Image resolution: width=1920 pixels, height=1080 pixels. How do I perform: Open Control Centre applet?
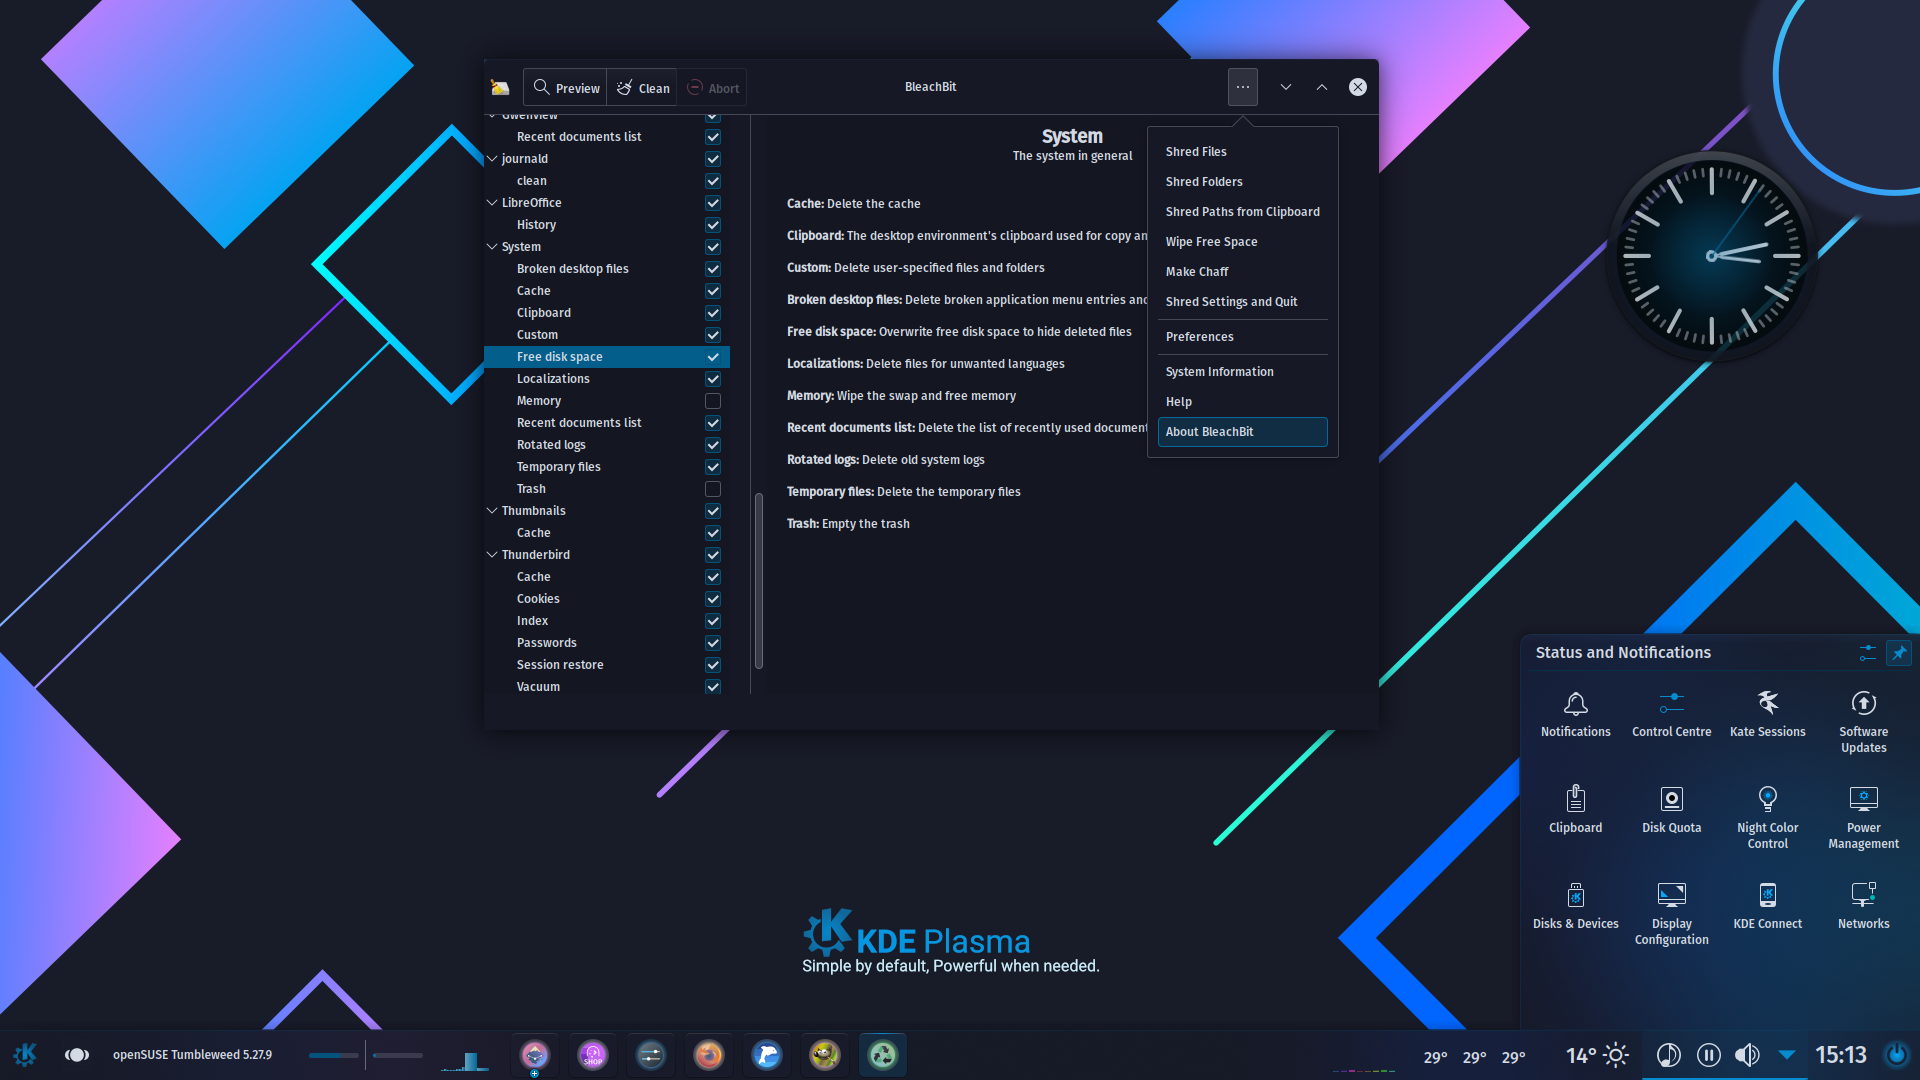tap(1671, 715)
